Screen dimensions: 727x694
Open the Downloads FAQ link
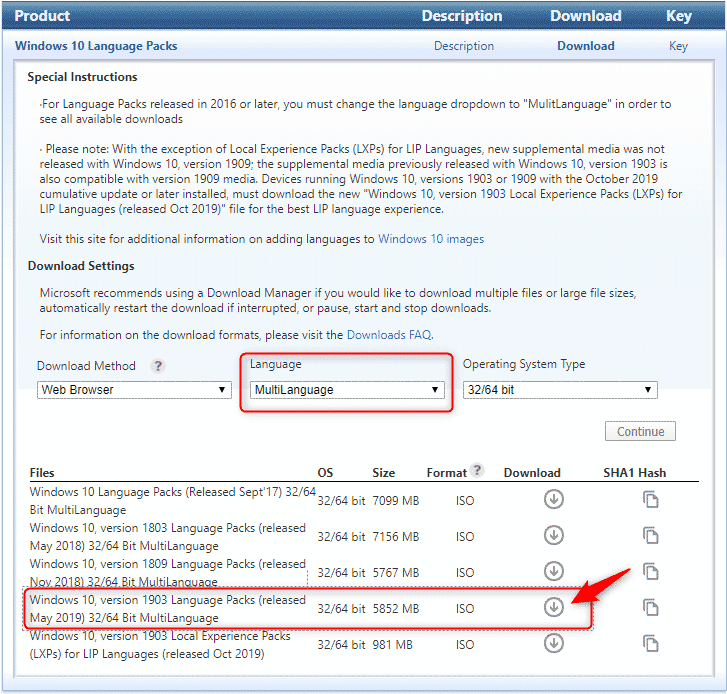click(x=389, y=335)
